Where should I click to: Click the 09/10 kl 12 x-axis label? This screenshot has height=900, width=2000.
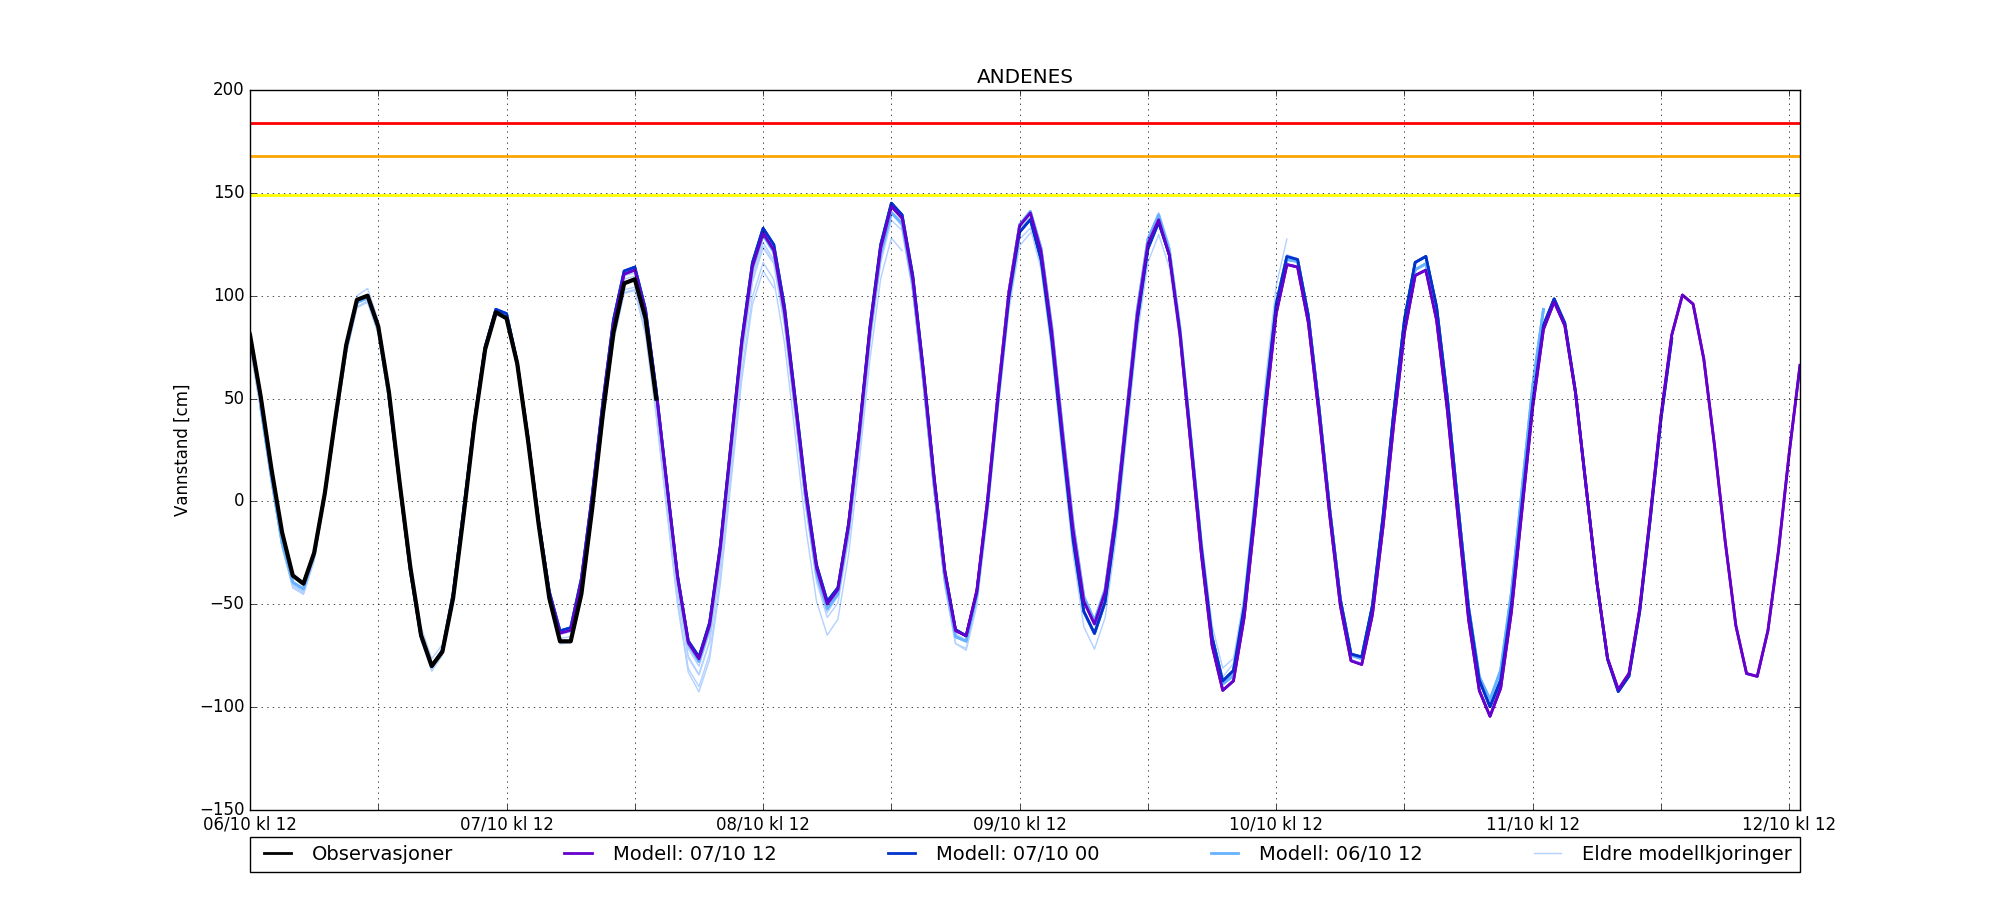coord(1020,825)
